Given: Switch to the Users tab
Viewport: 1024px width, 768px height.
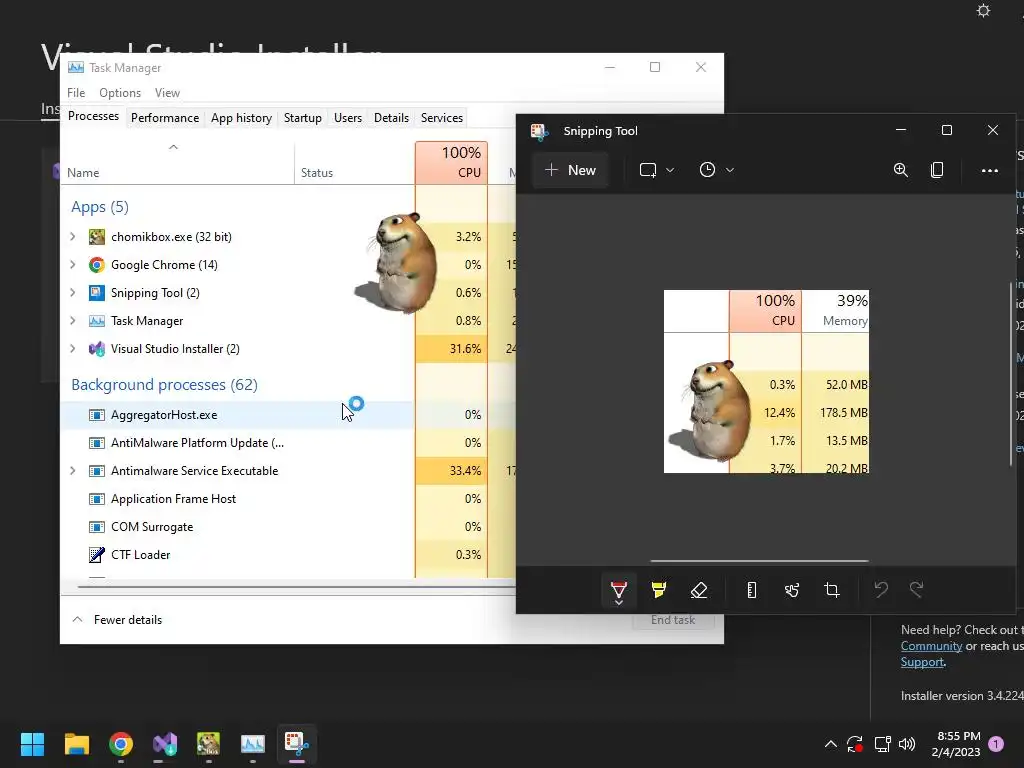Looking at the screenshot, I should pos(347,118).
